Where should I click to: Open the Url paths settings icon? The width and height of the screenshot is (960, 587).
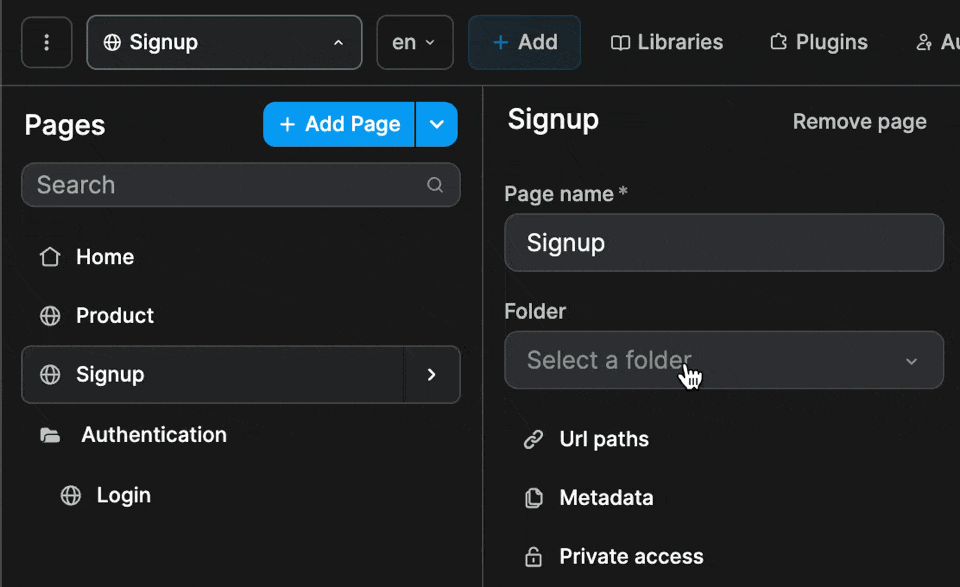click(x=532, y=439)
